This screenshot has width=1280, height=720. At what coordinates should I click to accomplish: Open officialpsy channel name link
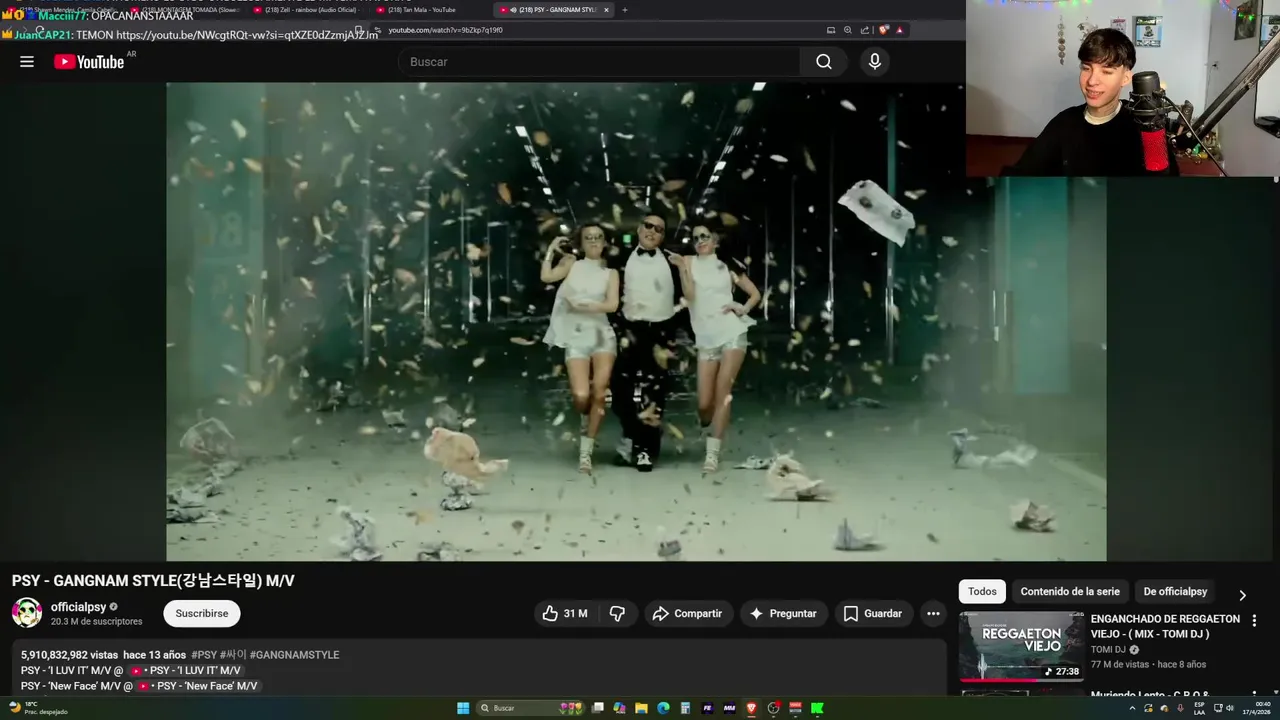coord(79,607)
